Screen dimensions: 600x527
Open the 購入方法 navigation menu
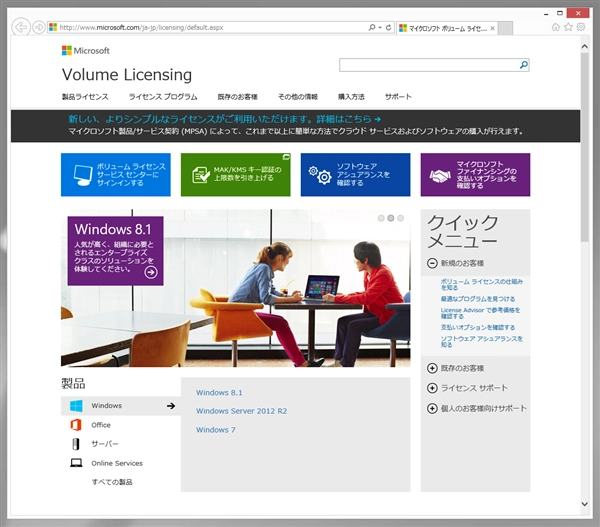pos(351,97)
